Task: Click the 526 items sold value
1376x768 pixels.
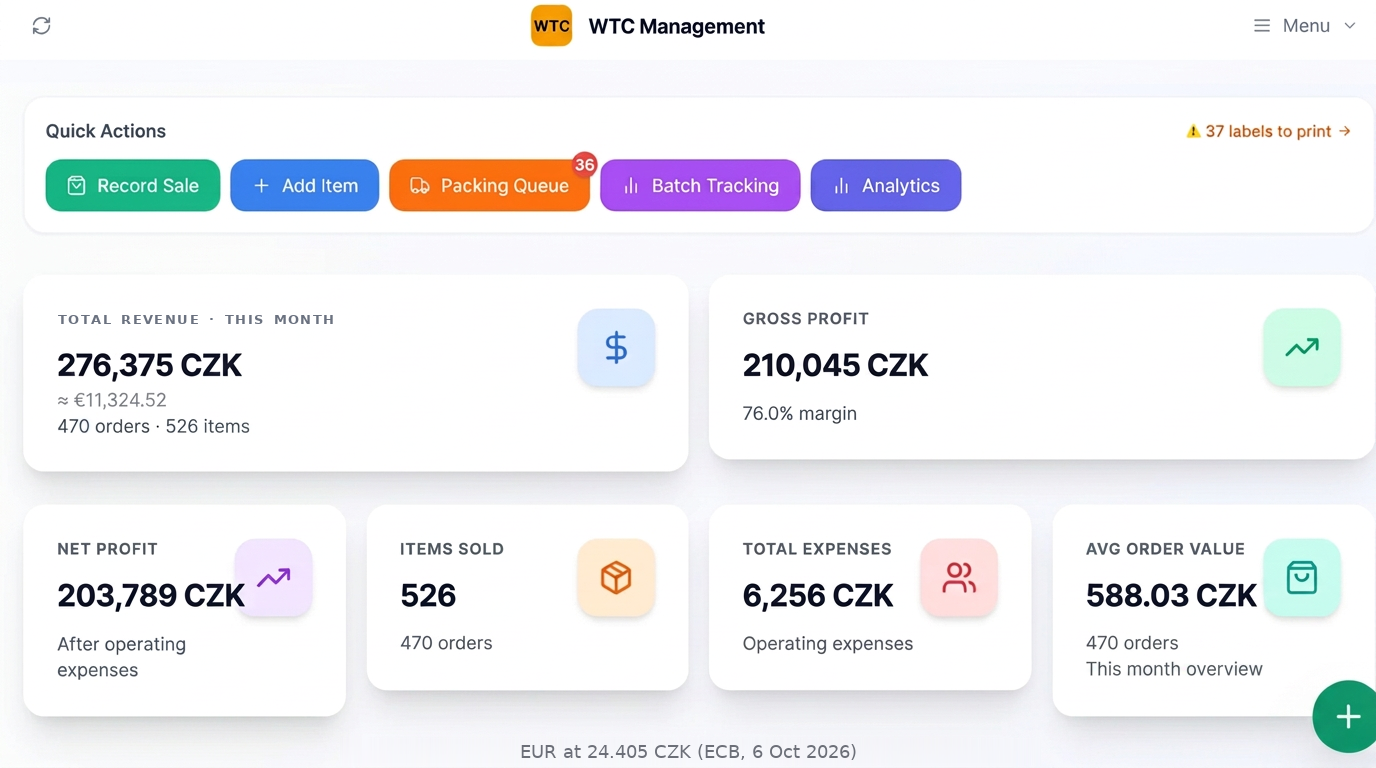Action: [428, 595]
